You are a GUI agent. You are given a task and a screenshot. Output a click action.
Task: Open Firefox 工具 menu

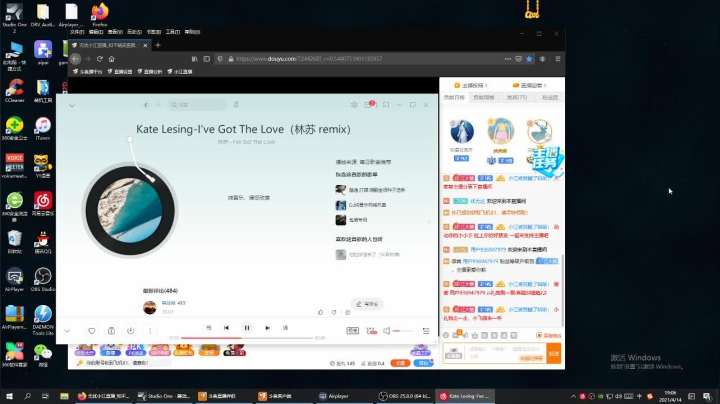[x=173, y=32]
